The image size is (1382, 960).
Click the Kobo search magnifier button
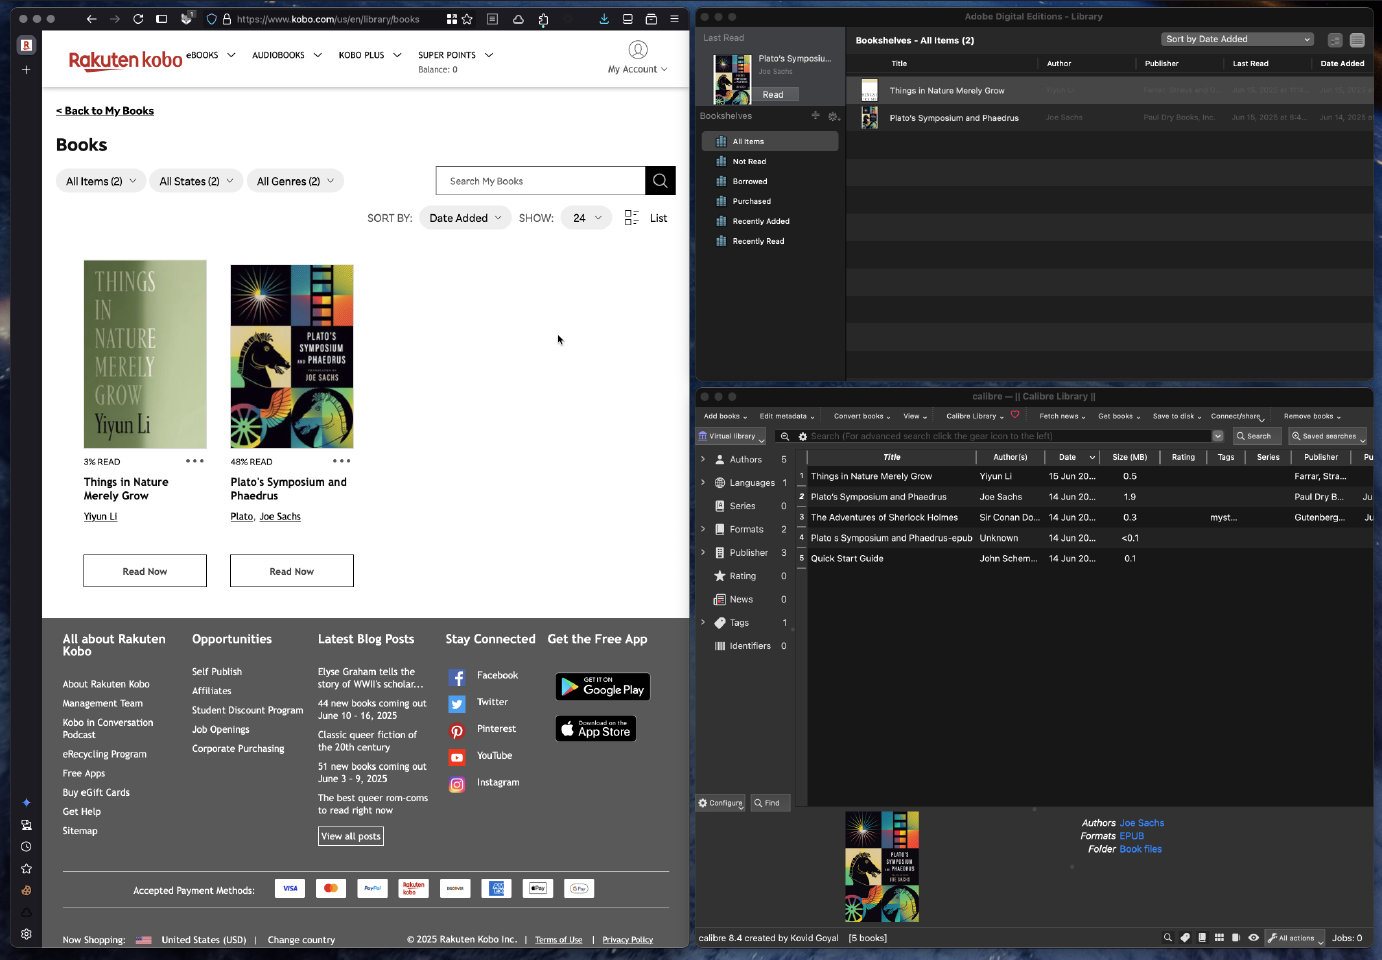[660, 181]
